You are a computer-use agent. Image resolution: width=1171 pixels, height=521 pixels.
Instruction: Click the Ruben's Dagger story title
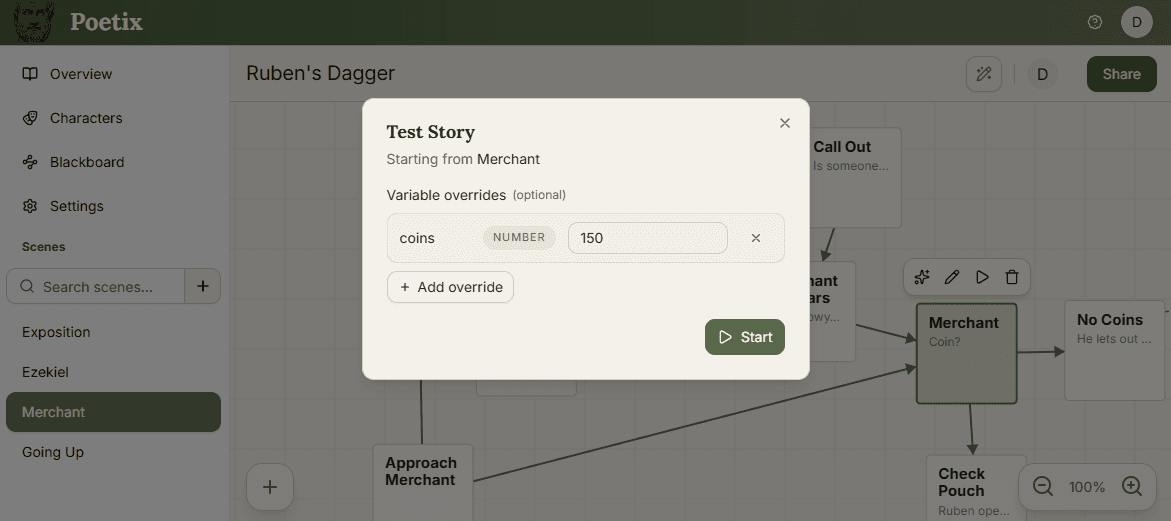pos(320,73)
